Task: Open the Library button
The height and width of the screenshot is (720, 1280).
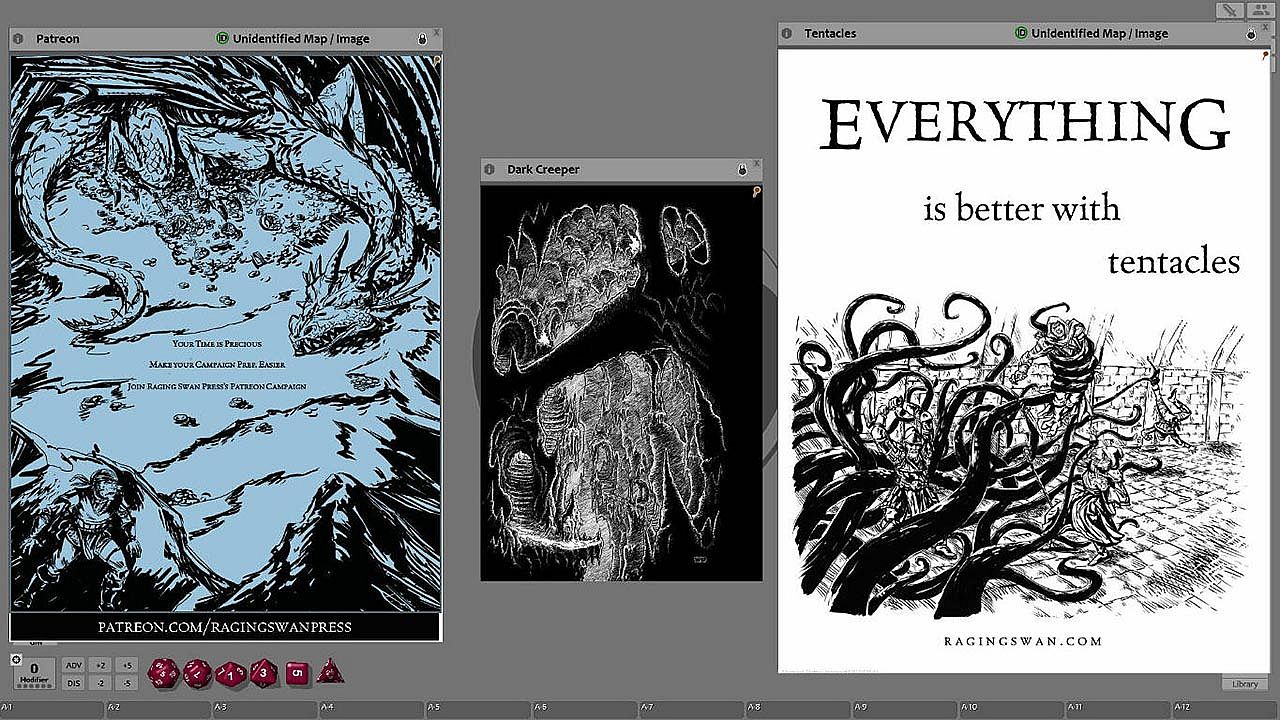Action: (1245, 684)
